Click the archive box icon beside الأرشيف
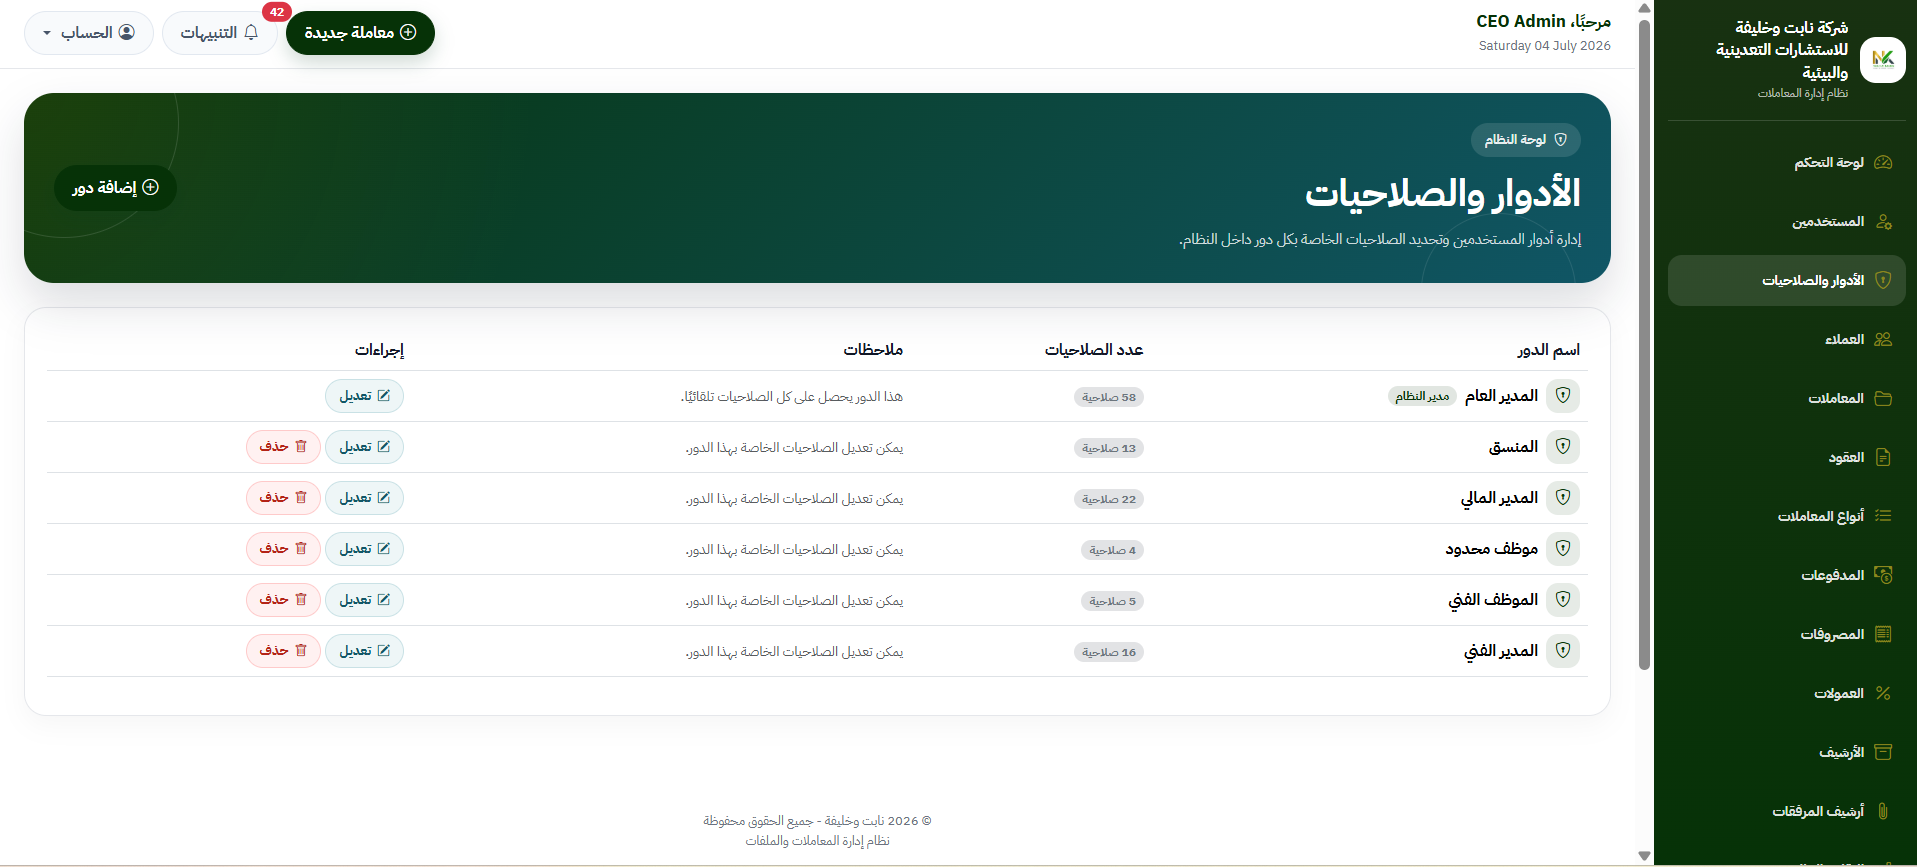 point(1883,753)
